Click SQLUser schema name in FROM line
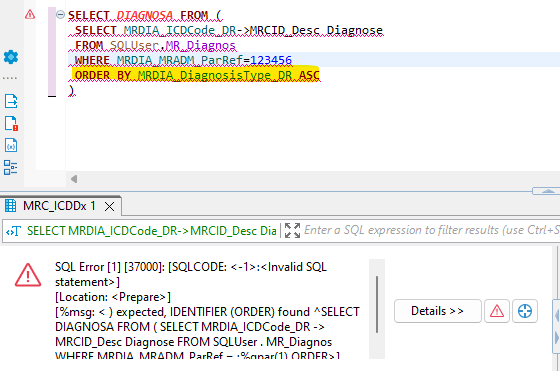 tap(134, 45)
